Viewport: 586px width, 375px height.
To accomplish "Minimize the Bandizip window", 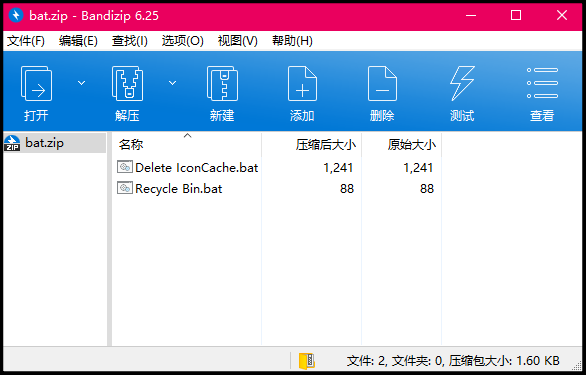I will [471, 15].
